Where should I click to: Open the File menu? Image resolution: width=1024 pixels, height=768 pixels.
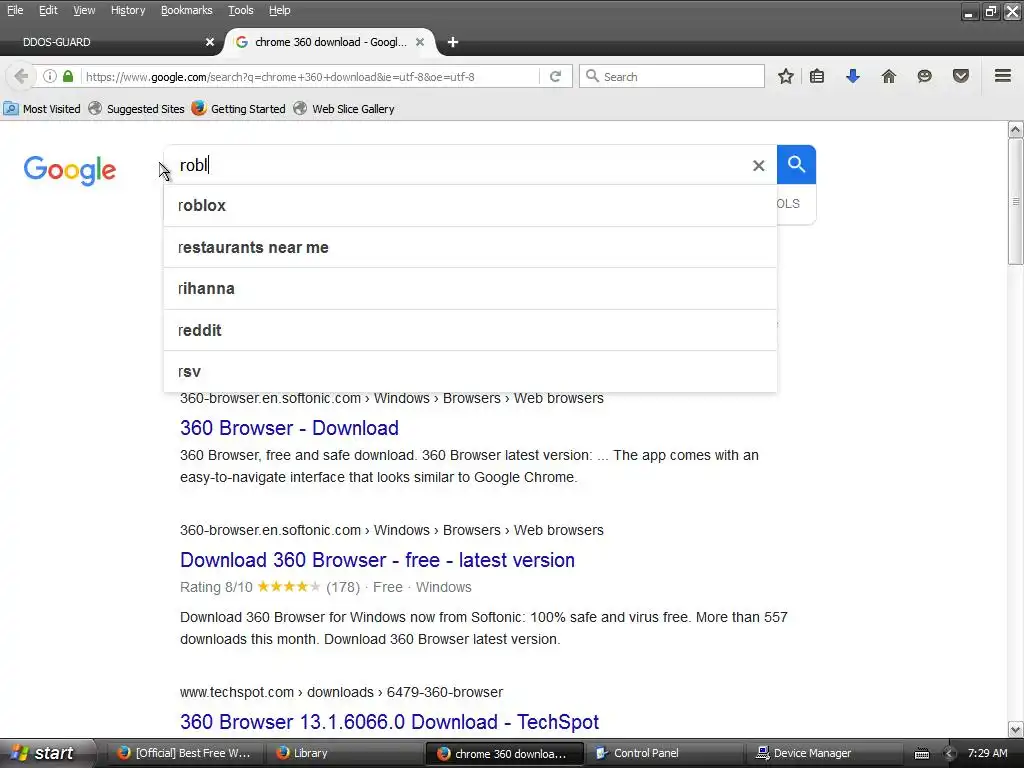pyautogui.click(x=14, y=10)
